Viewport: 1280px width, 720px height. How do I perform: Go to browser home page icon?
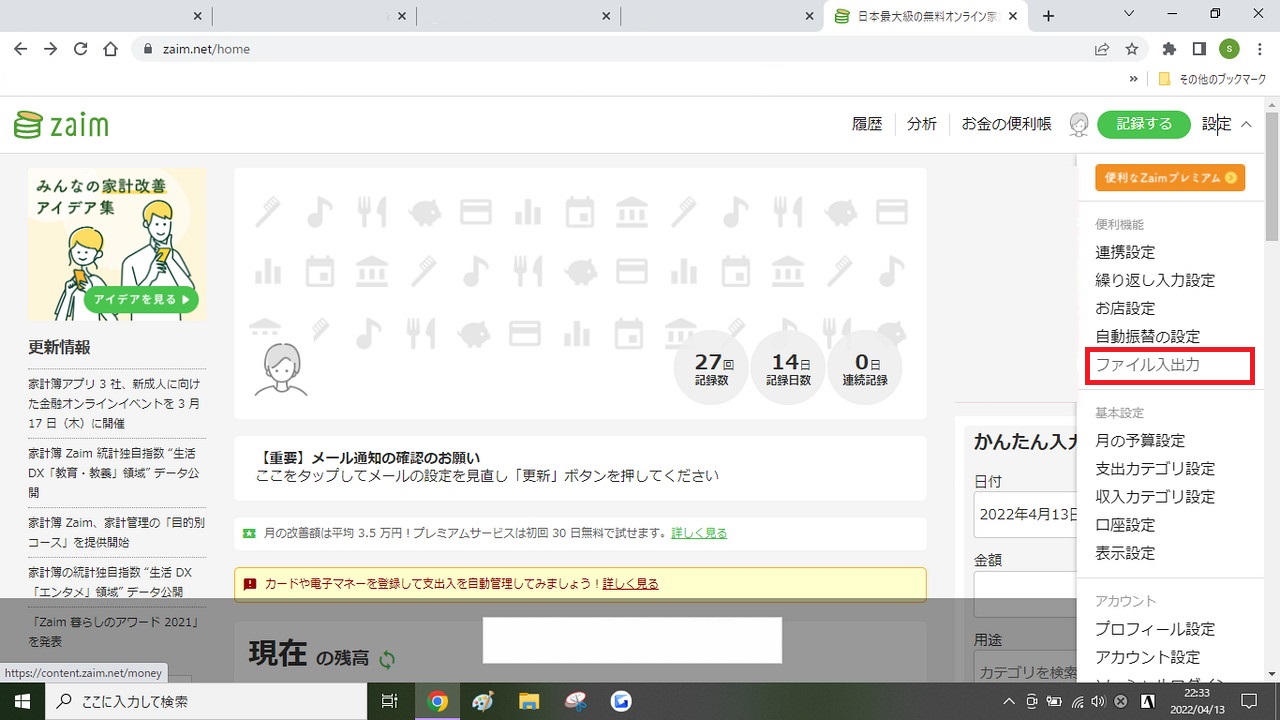click(x=110, y=48)
